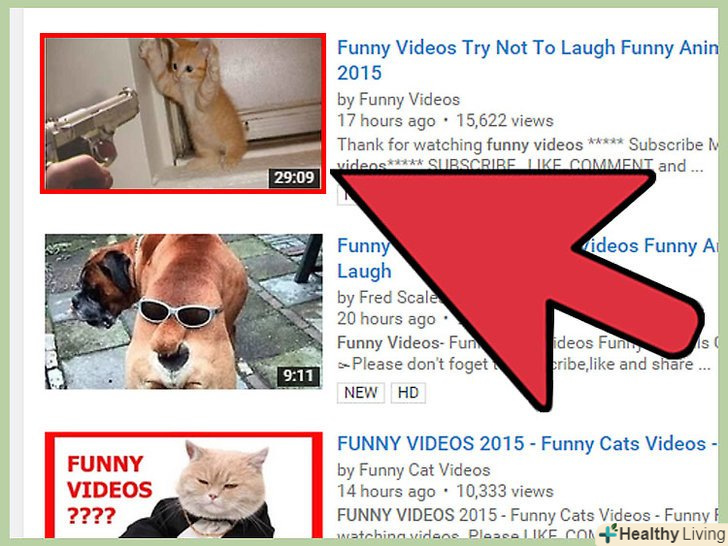Open the 'FUNNY VIDEOS 2015 - Funny Cats' title
Screen dimensions: 728x546
tap(527, 443)
